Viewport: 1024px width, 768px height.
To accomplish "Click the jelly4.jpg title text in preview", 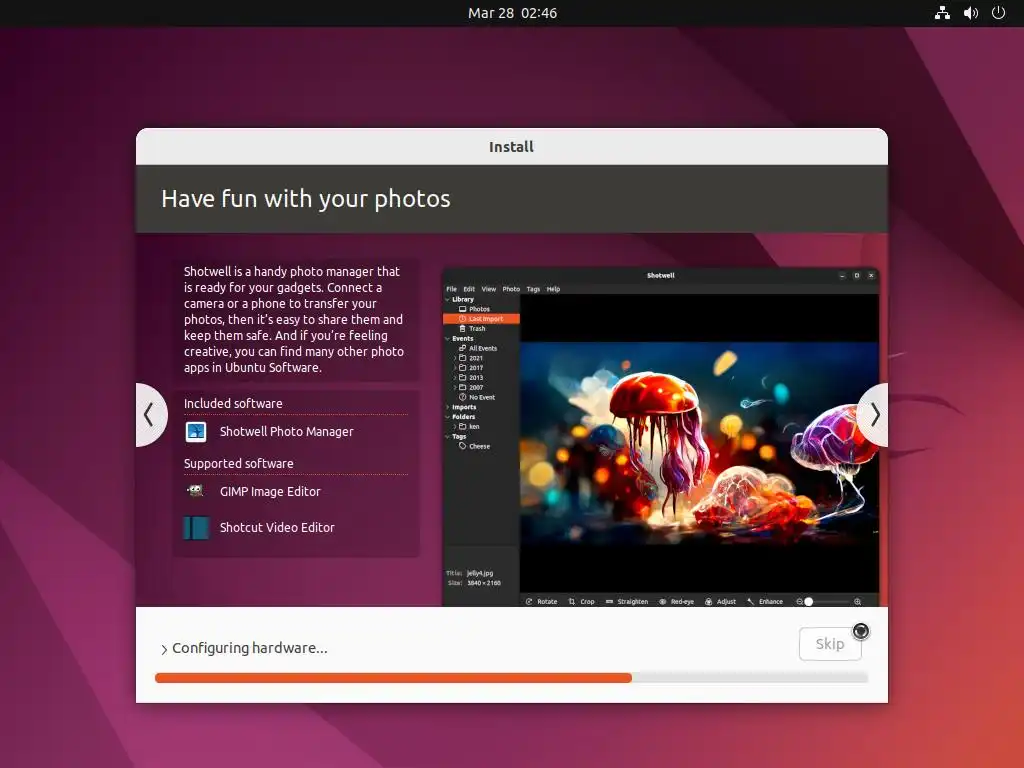I will [480, 573].
